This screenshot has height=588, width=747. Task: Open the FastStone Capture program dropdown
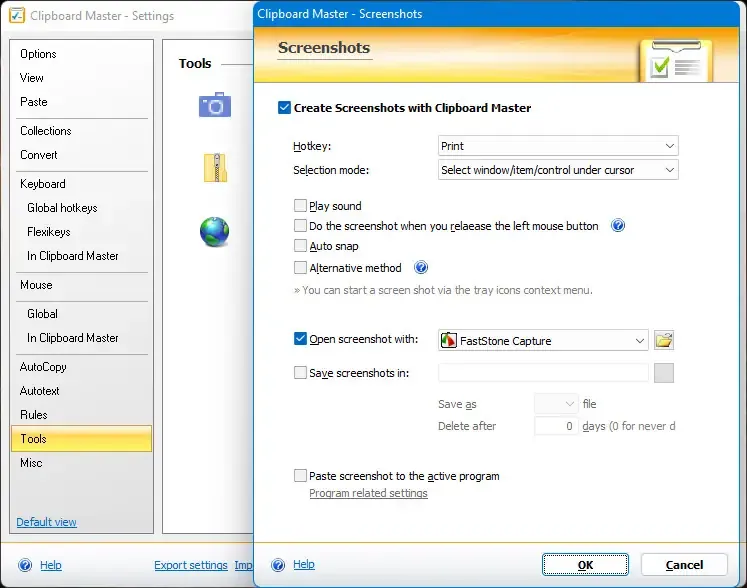click(543, 340)
